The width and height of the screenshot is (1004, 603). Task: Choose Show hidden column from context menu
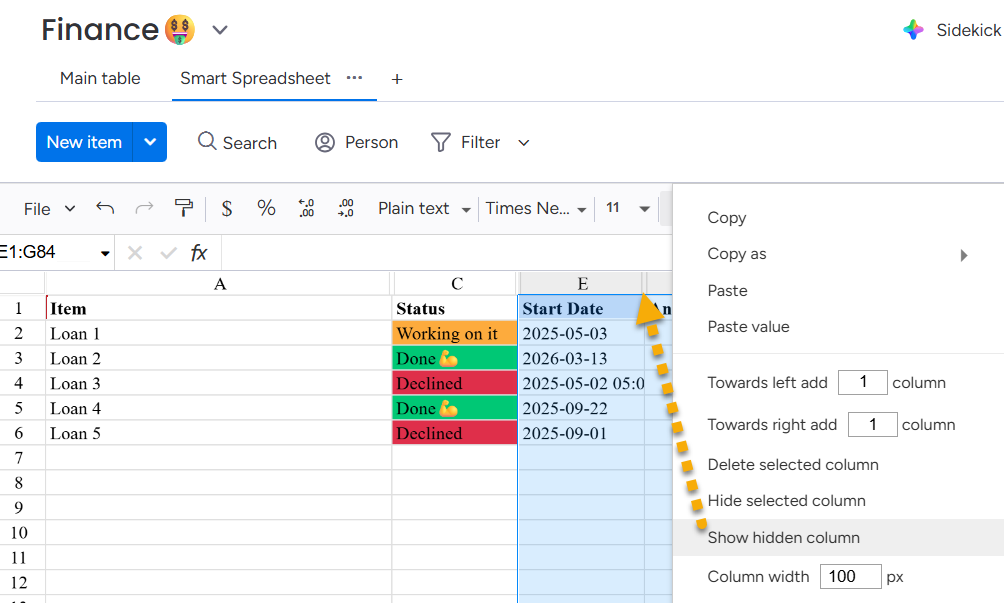783,537
